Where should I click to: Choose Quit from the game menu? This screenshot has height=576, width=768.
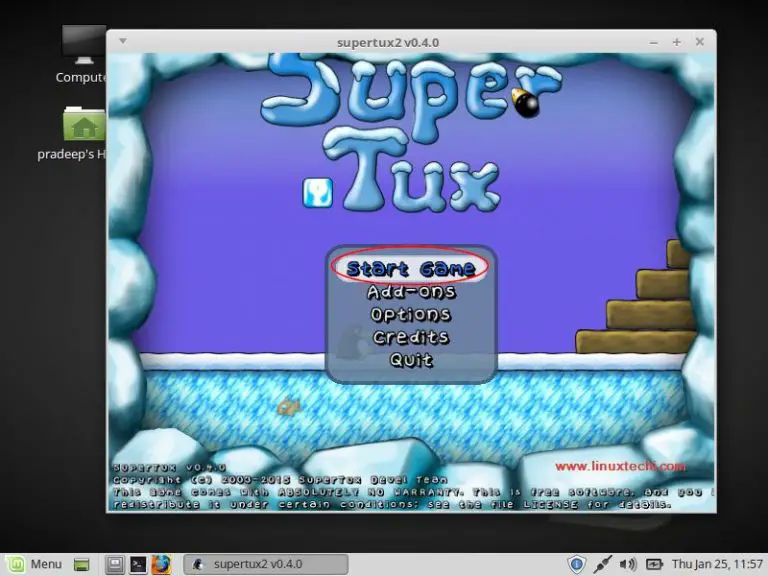[411, 360]
